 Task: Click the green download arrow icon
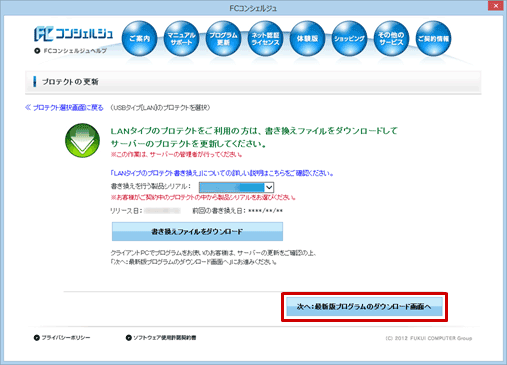pos(82,140)
